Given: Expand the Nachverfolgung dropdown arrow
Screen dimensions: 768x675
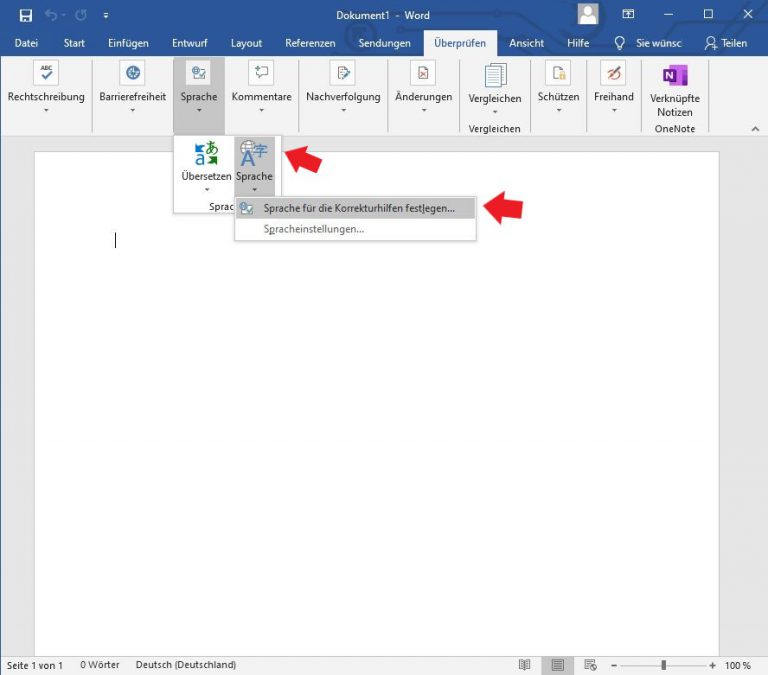Looking at the screenshot, I should 343,110.
